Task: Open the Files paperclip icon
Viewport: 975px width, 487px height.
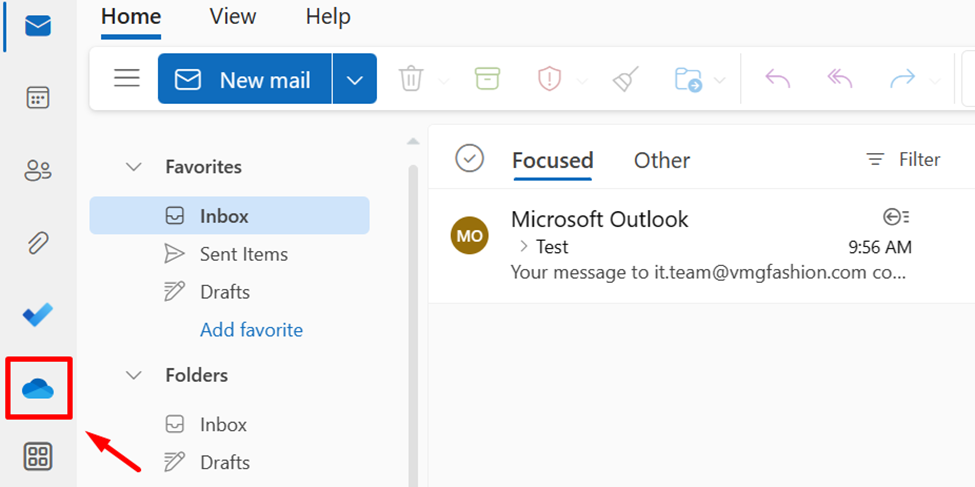Action: click(38, 243)
